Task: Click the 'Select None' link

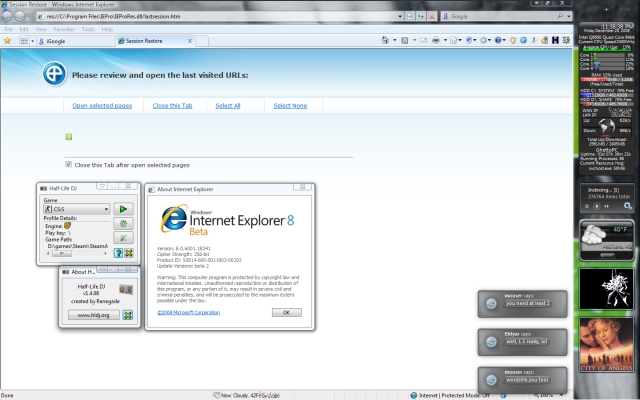Action: (x=290, y=105)
